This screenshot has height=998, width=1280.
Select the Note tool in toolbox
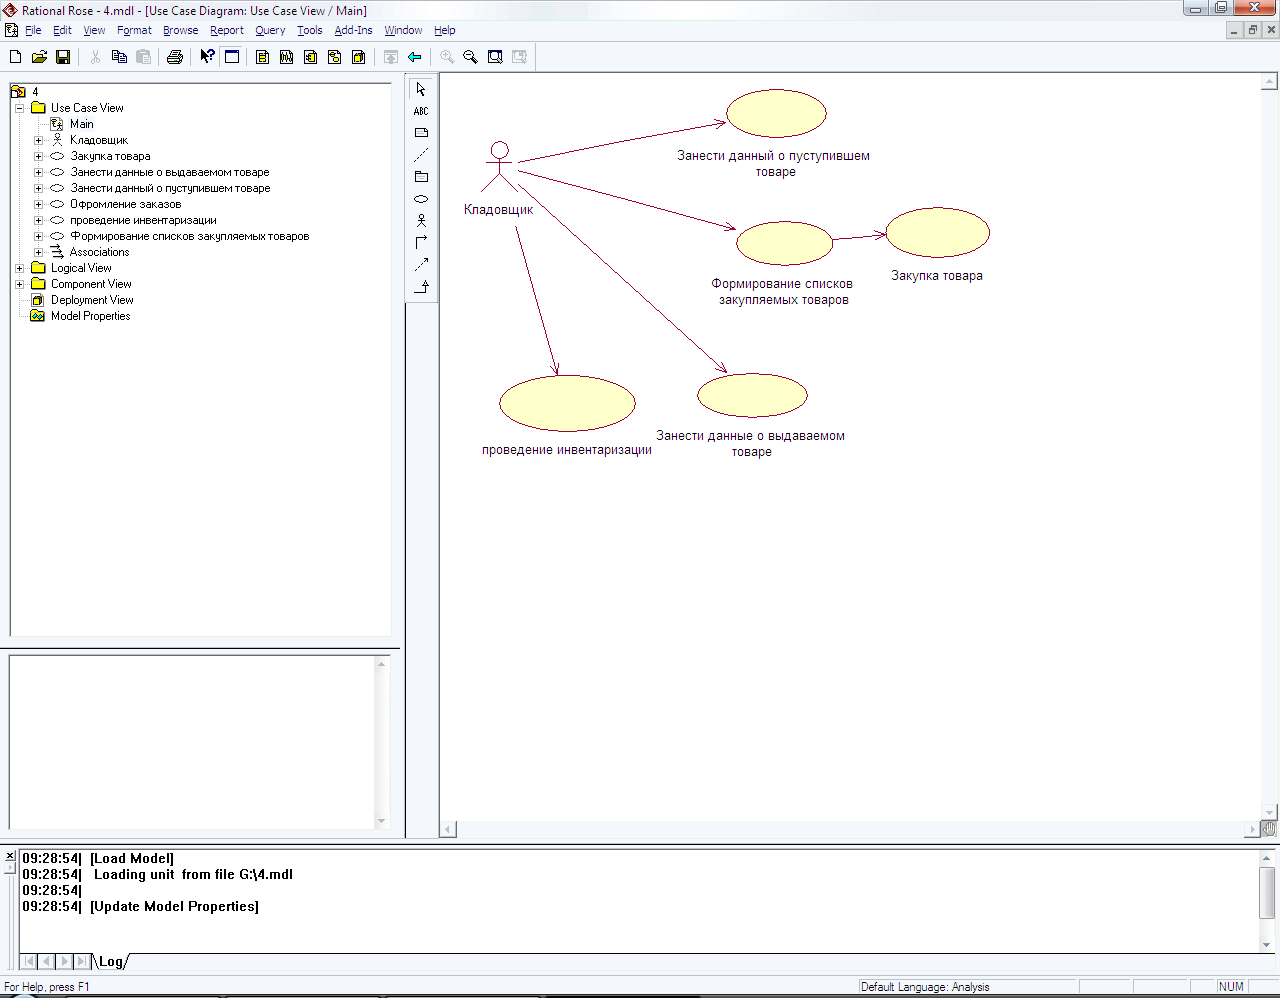click(421, 133)
